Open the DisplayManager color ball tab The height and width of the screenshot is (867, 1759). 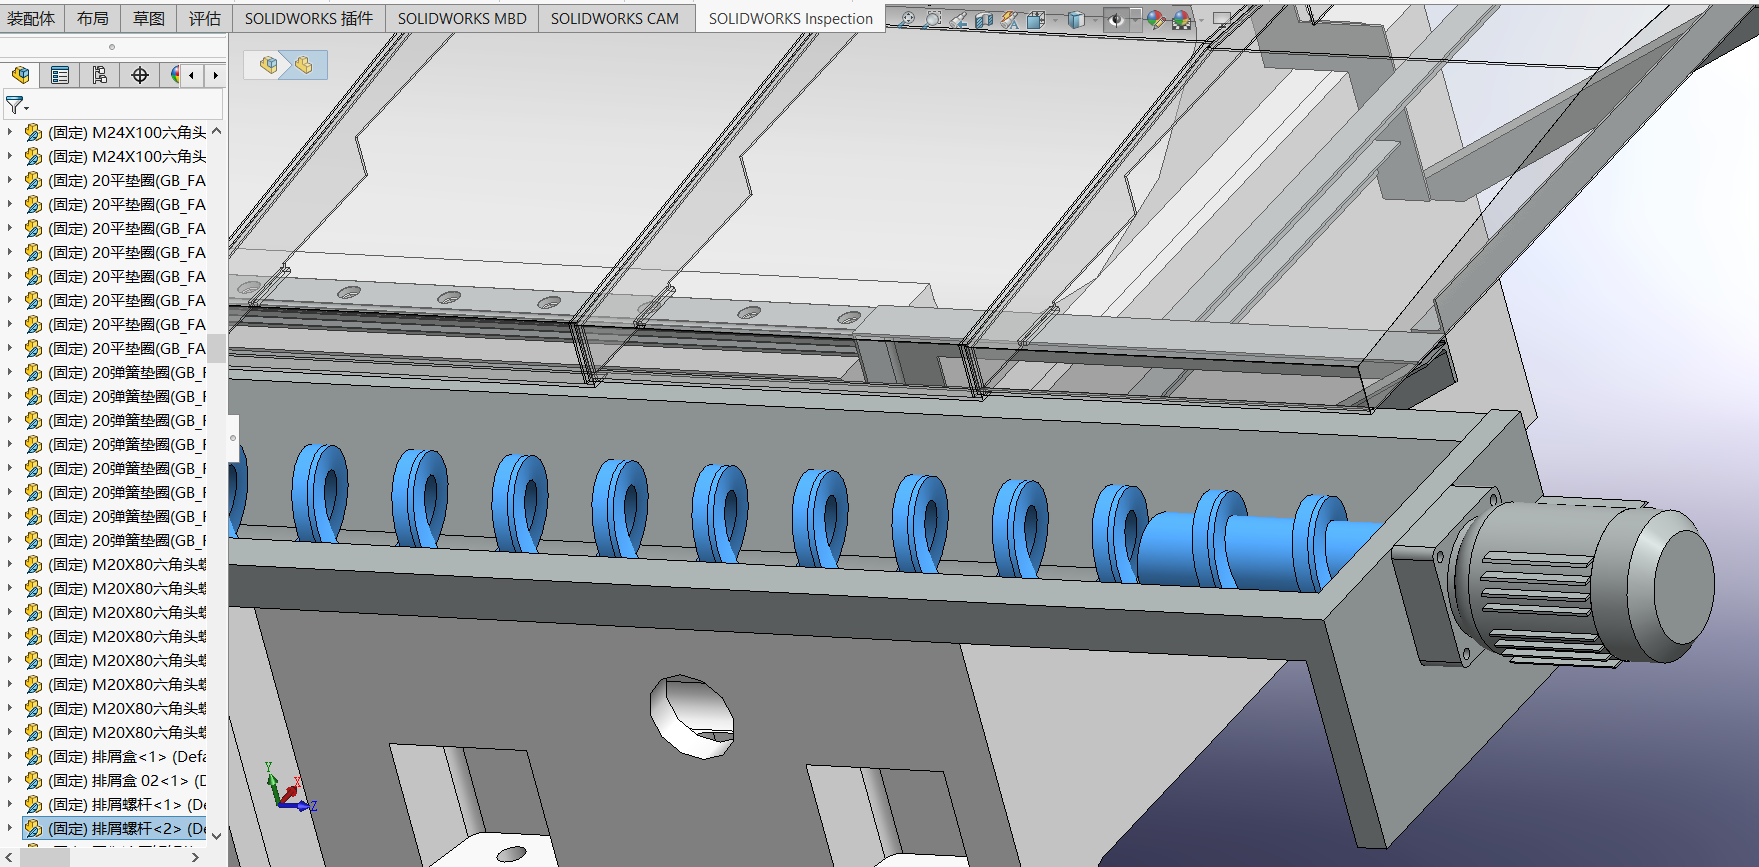[174, 75]
